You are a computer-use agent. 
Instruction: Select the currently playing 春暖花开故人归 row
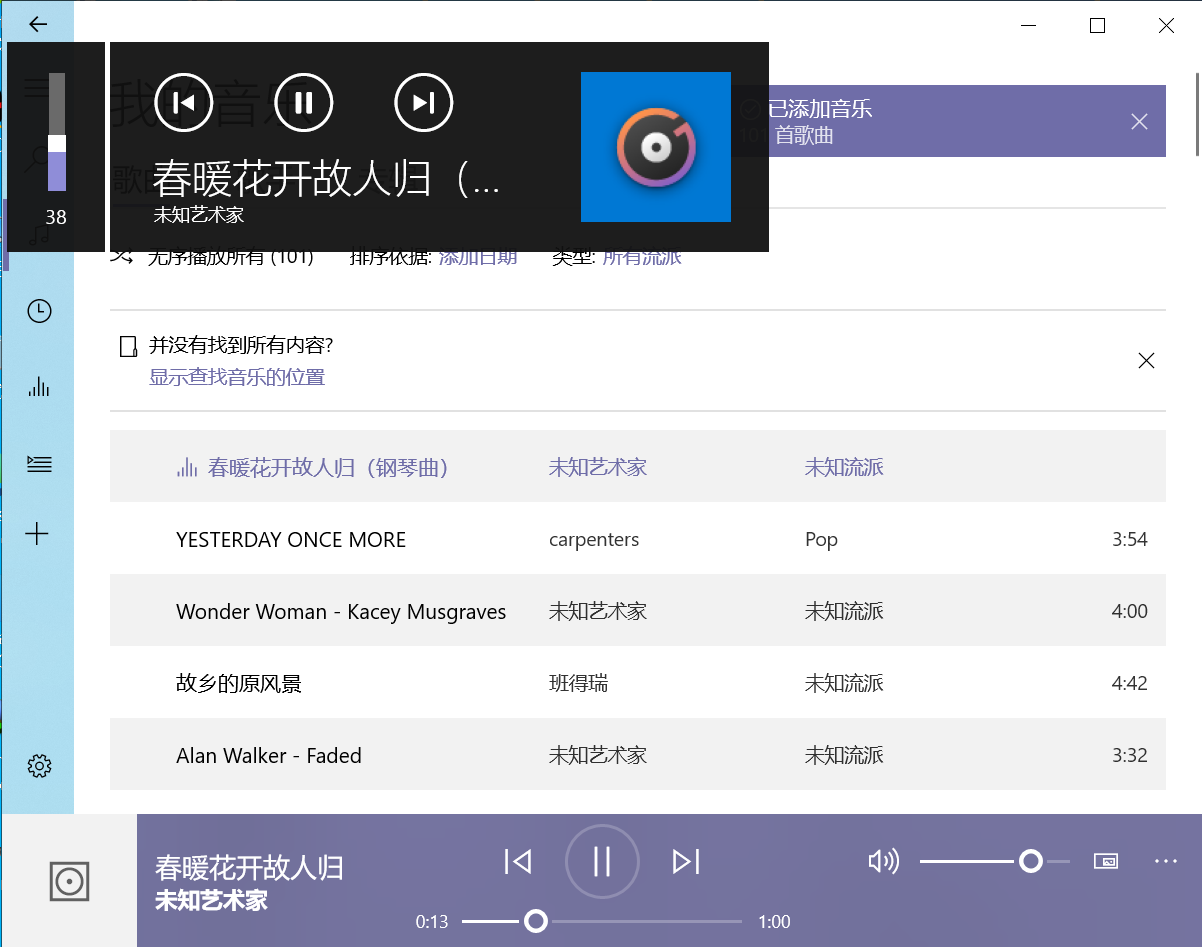click(638, 466)
